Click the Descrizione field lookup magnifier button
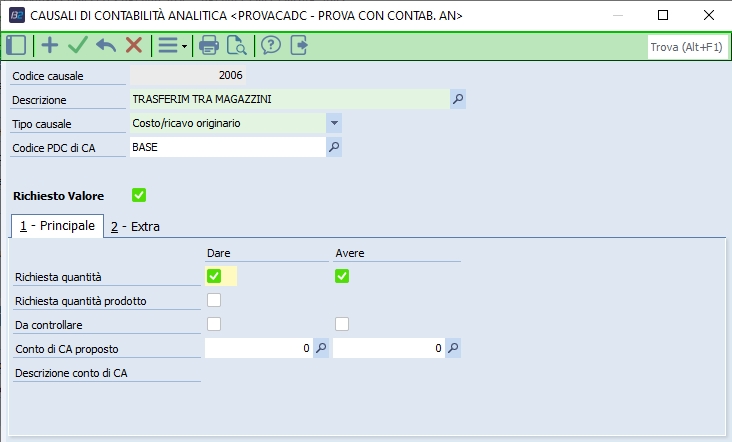The height and width of the screenshot is (442, 732). pyautogui.click(x=457, y=99)
